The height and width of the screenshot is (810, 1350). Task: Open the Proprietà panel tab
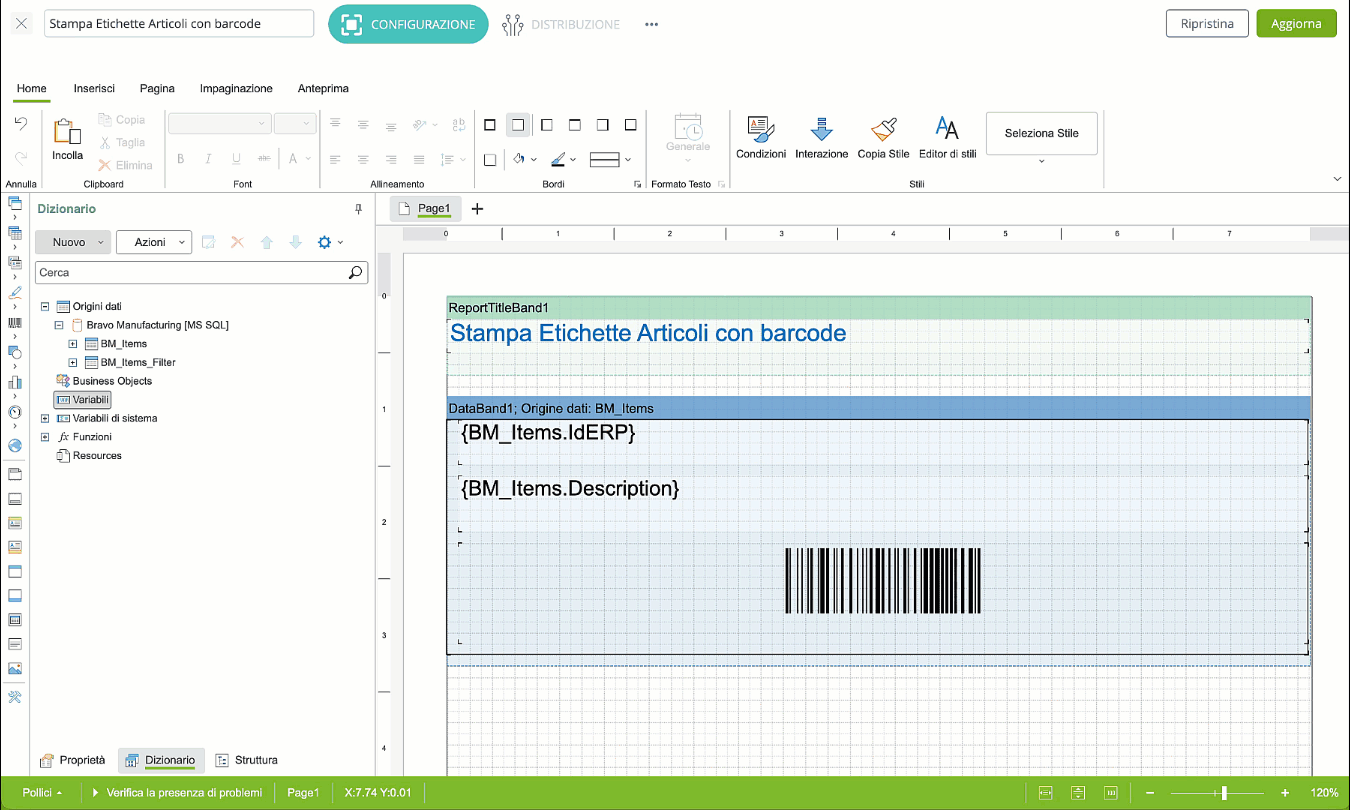pos(72,760)
